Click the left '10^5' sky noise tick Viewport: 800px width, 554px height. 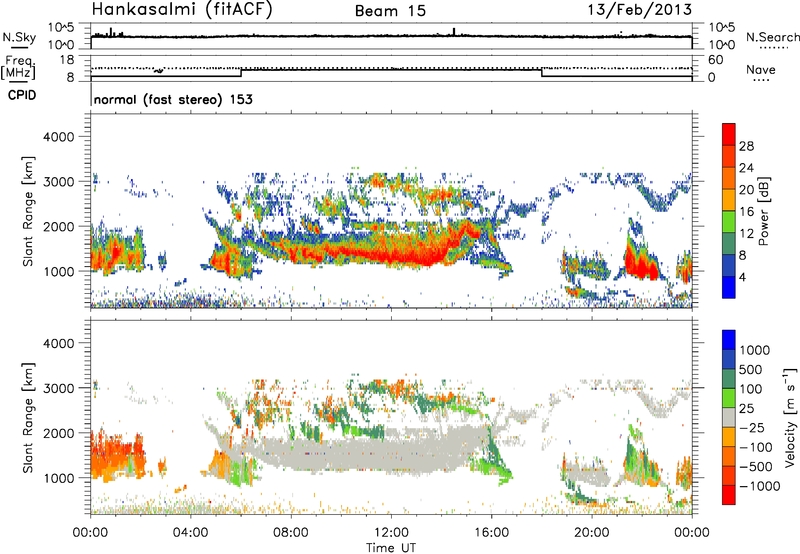(61, 27)
